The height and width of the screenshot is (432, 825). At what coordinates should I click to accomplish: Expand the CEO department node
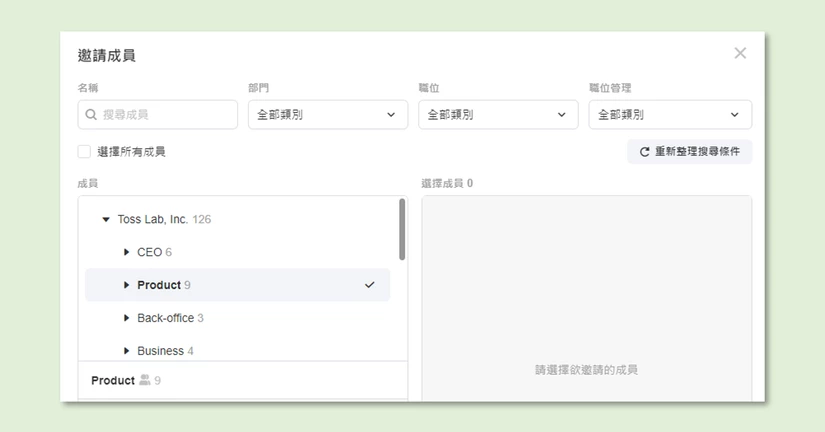pyautogui.click(x=126, y=252)
